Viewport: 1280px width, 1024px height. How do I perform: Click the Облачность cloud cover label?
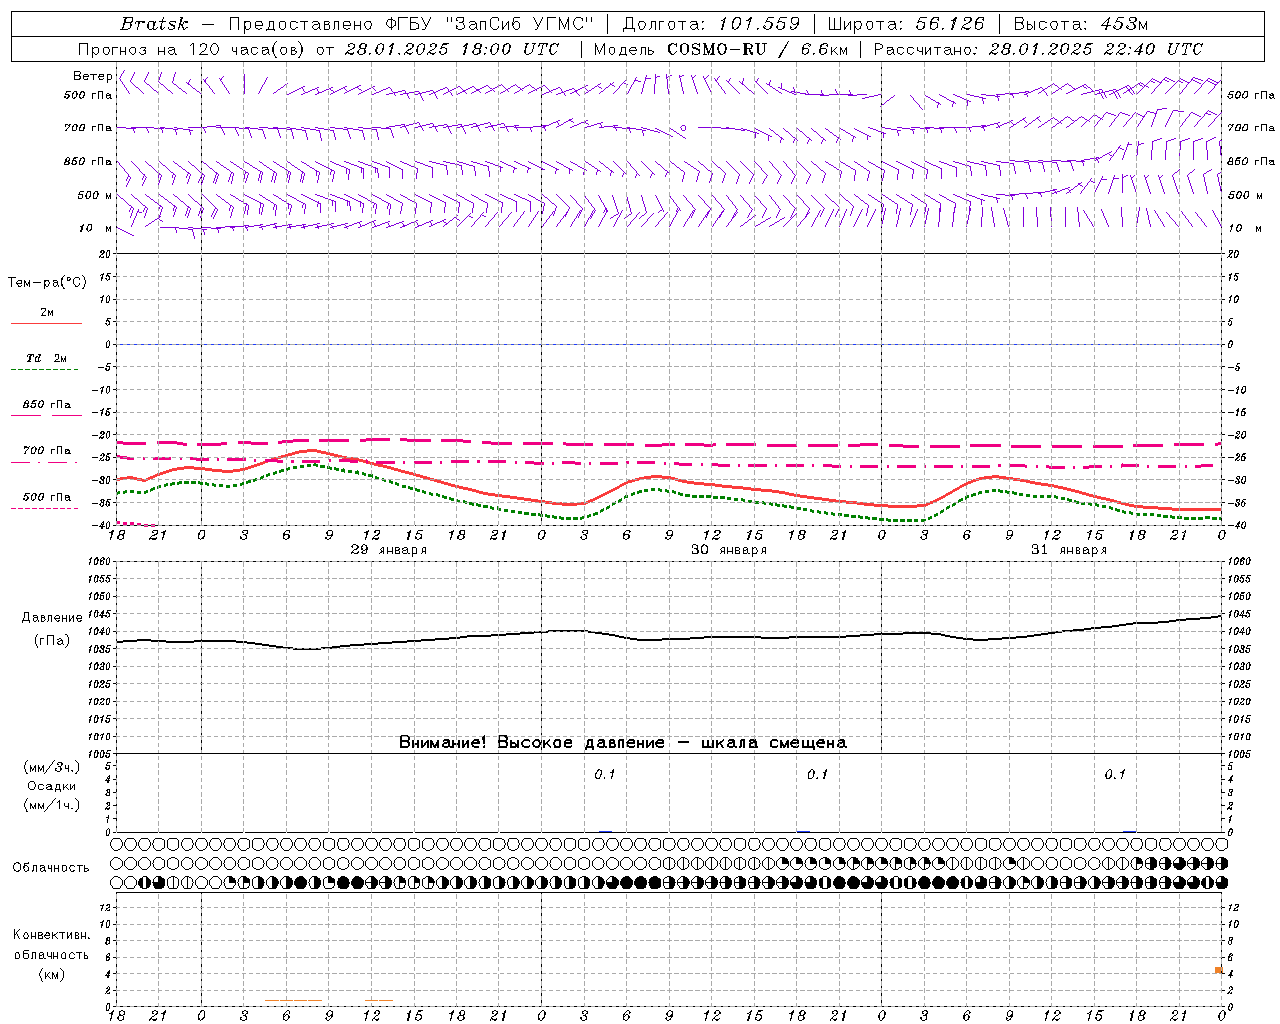(51, 868)
